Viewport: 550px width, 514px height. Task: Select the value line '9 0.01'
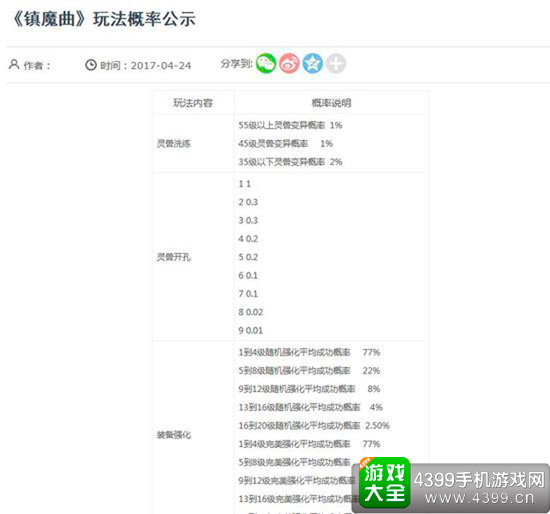pyautogui.click(x=250, y=330)
